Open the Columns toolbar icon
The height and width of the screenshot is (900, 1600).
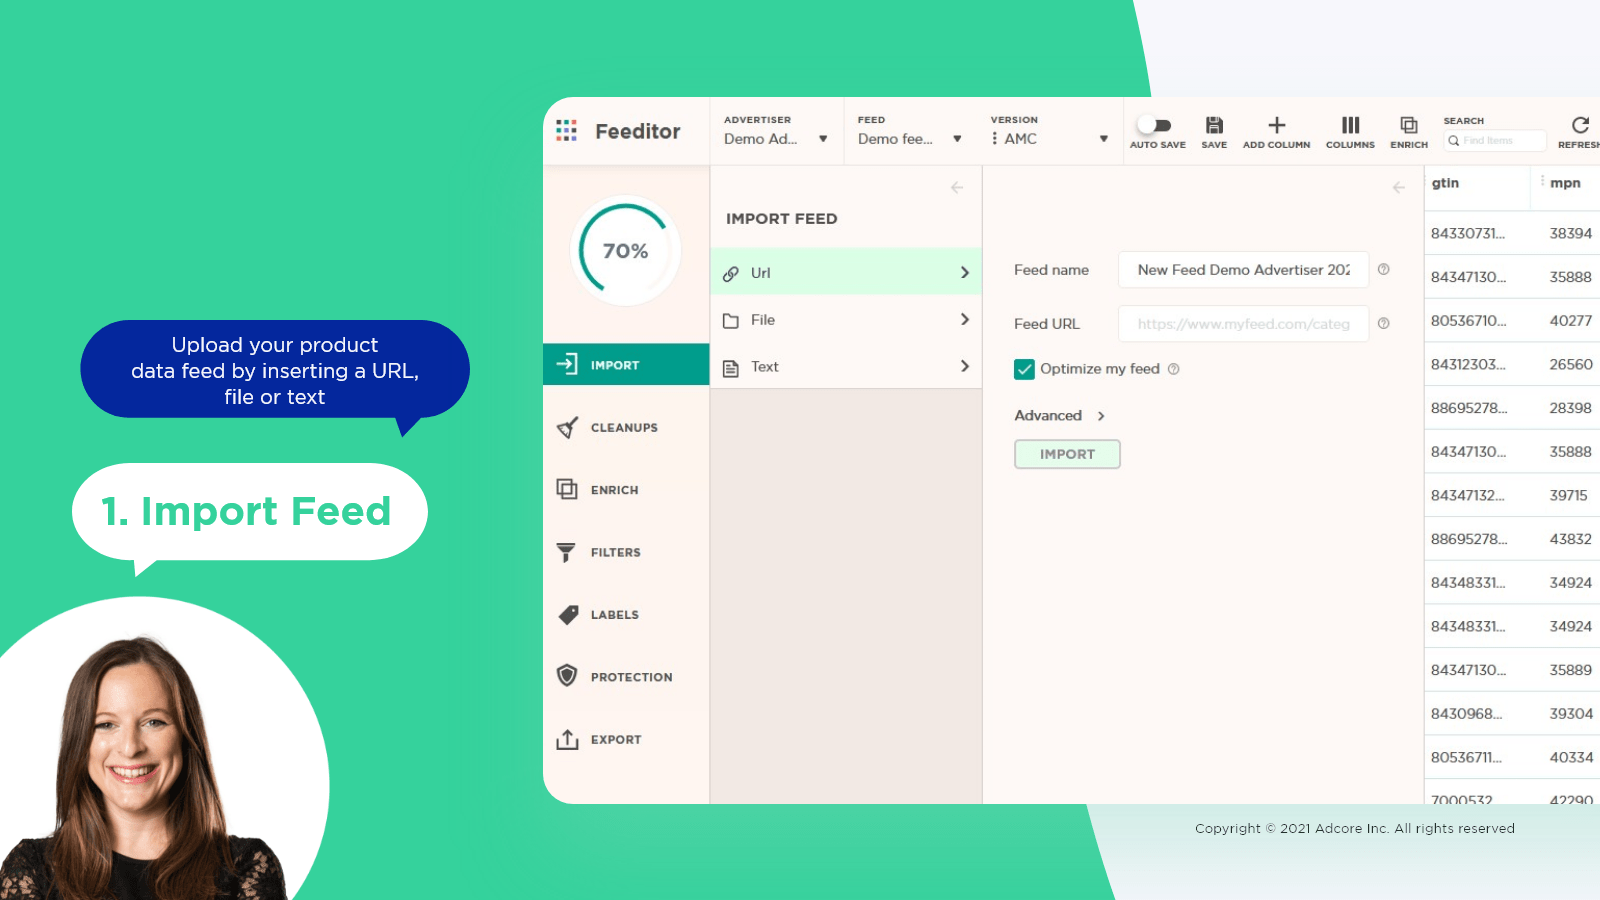[1350, 126]
